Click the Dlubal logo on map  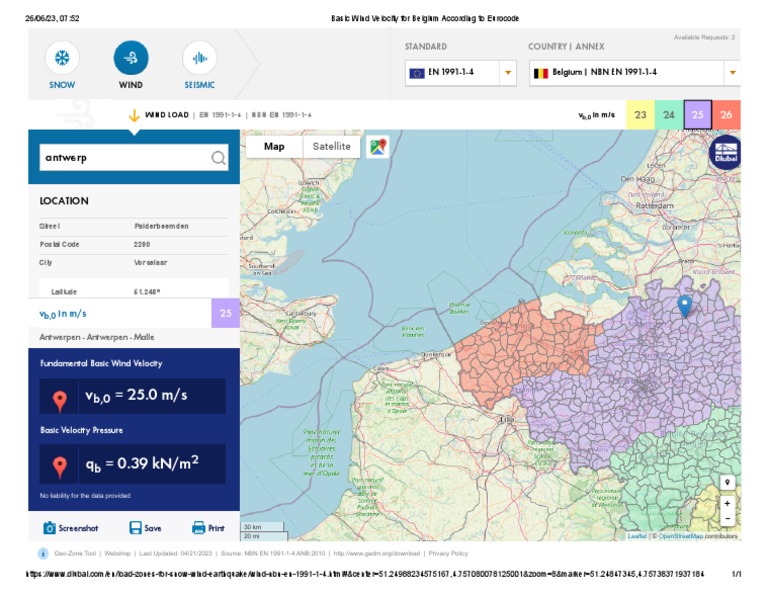(x=724, y=152)
